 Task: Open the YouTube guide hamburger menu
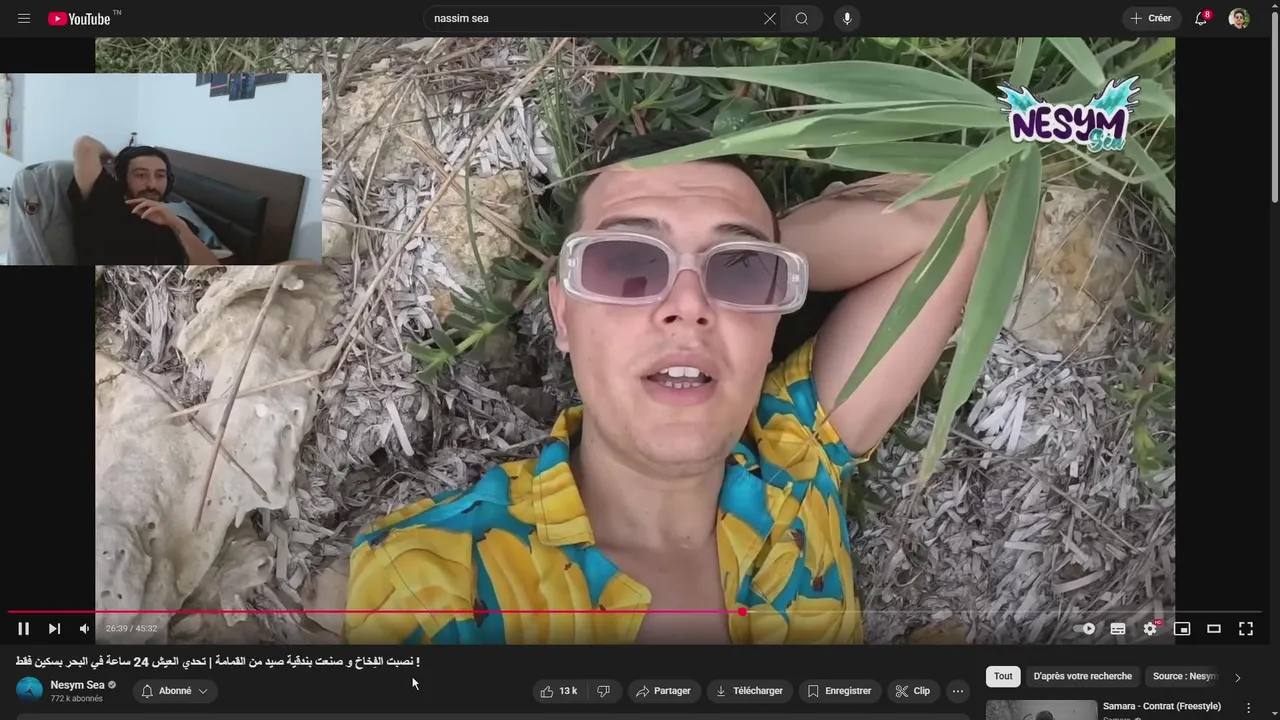click(x=24, y=18)
